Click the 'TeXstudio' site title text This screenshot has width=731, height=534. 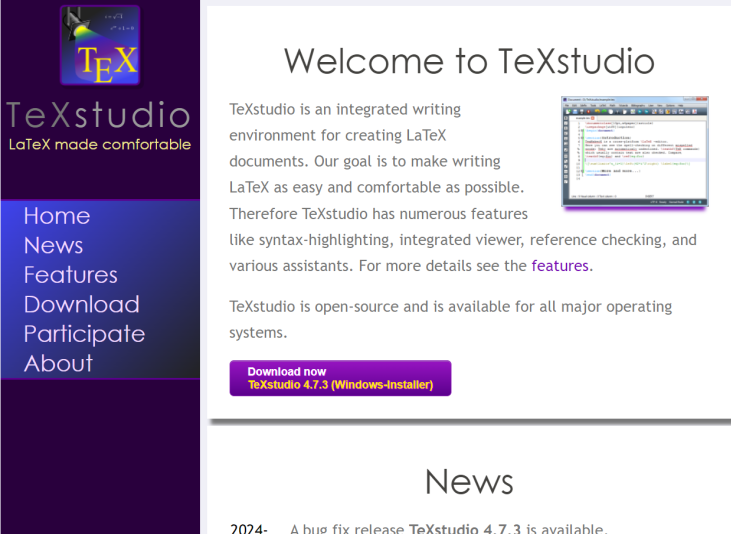pos(98,115)
